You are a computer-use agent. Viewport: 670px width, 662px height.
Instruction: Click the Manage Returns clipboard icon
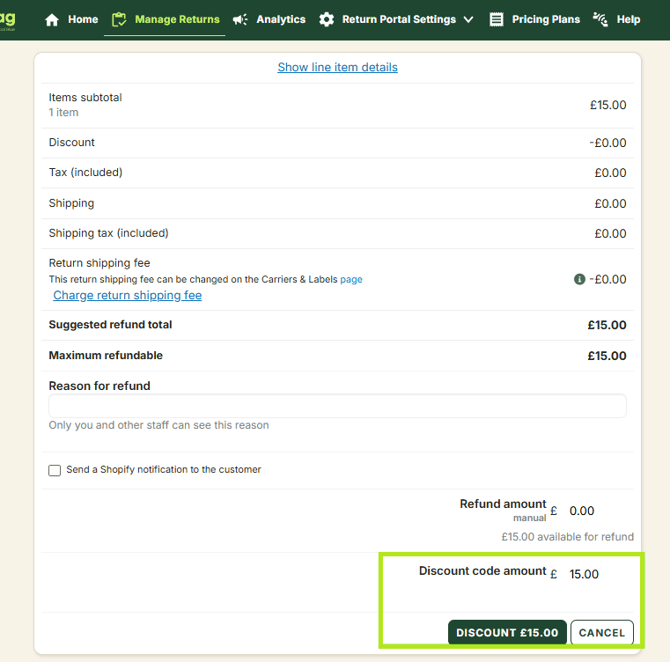coord(119,20)
